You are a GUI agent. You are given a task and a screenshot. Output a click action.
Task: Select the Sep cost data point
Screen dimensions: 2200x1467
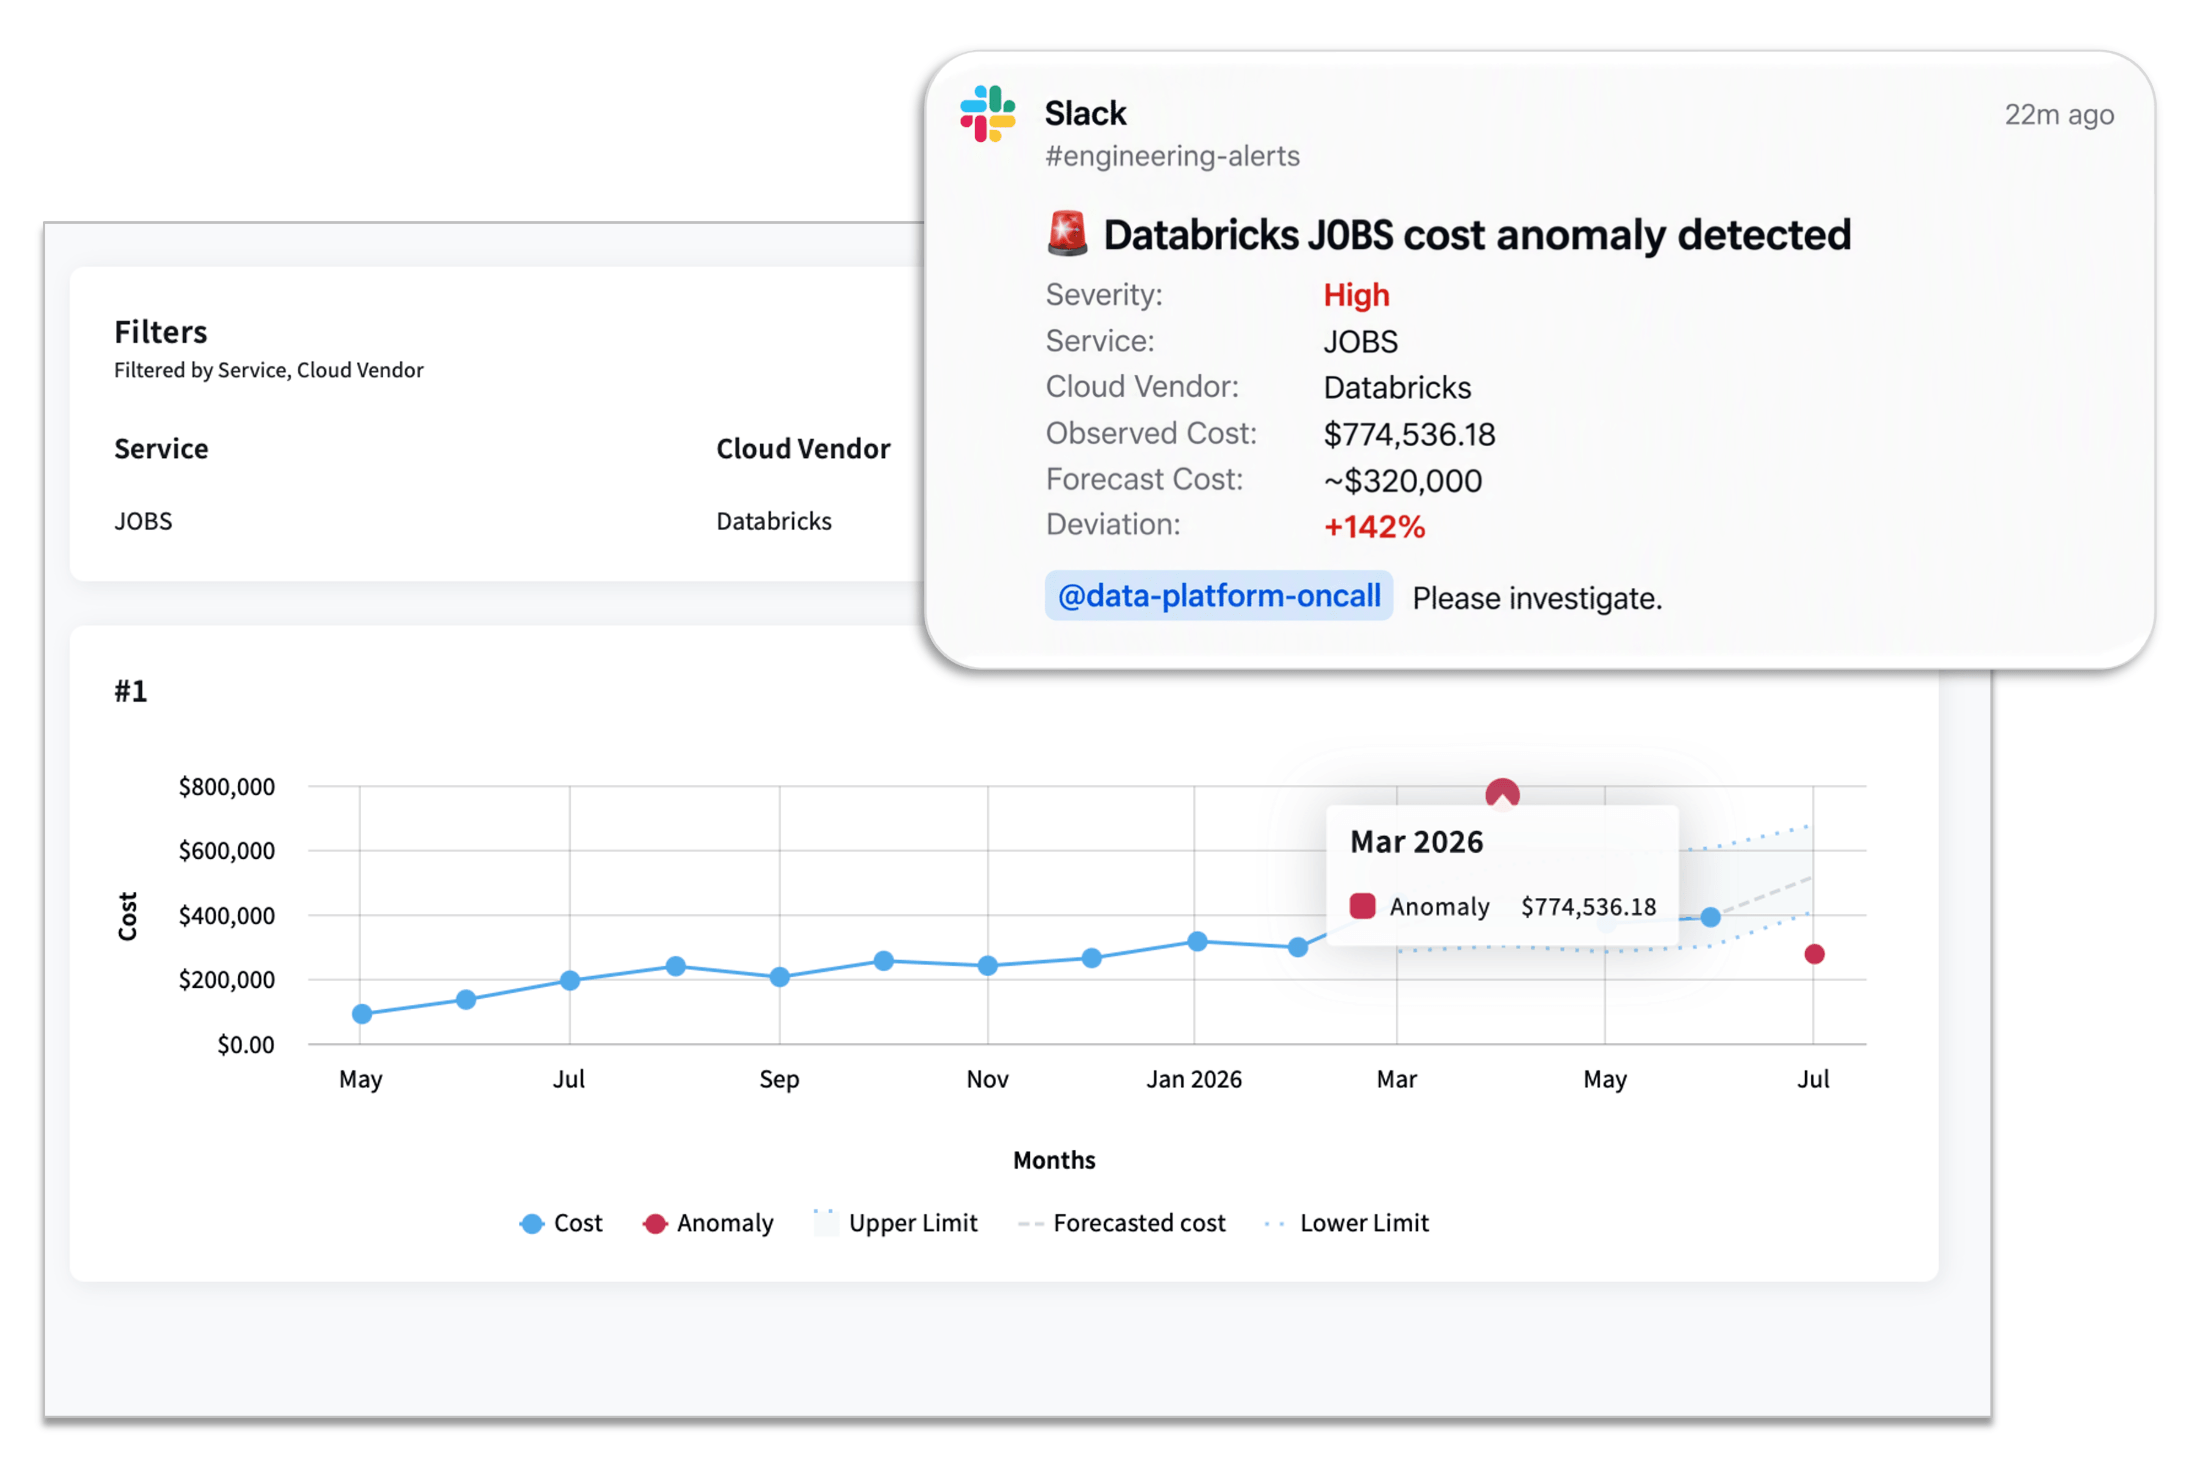point(780,977)
